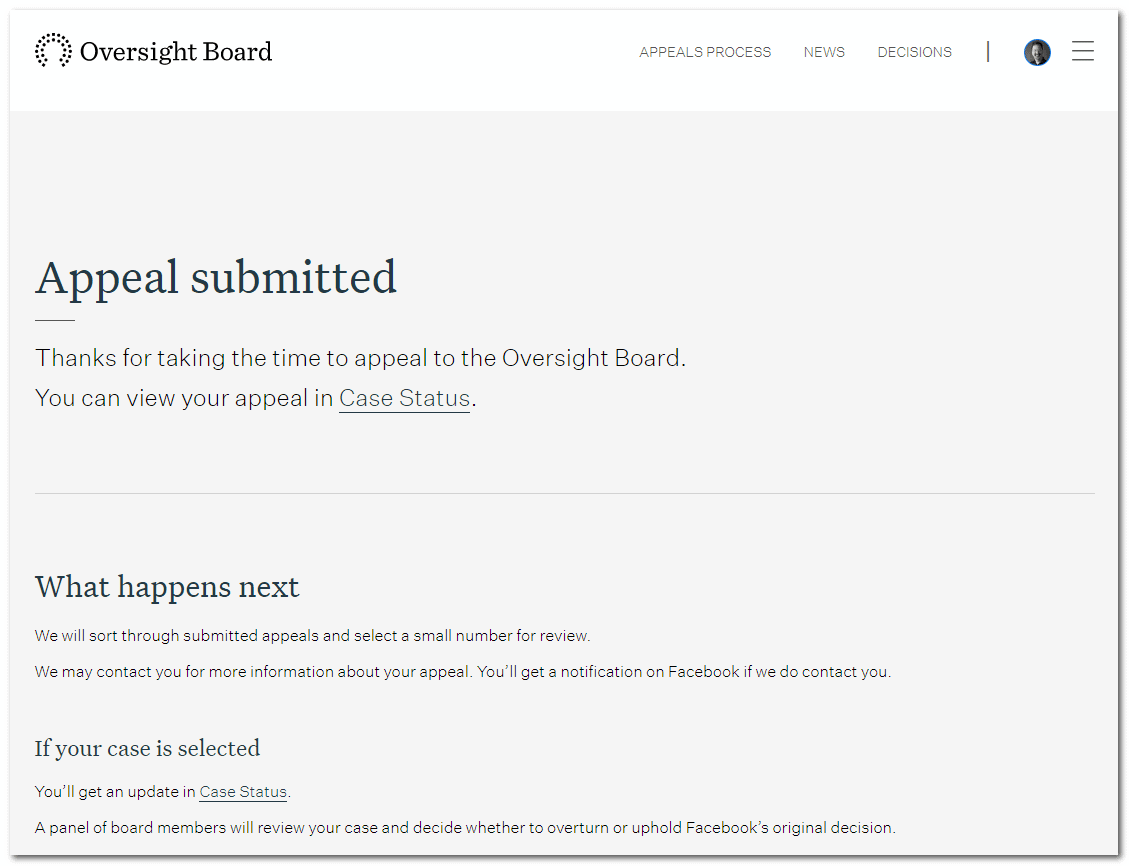Viewport: 1129px width, 866px height.
Task: Open the APPEALS PROCESS navigation item
Action: tap(705, 51)
